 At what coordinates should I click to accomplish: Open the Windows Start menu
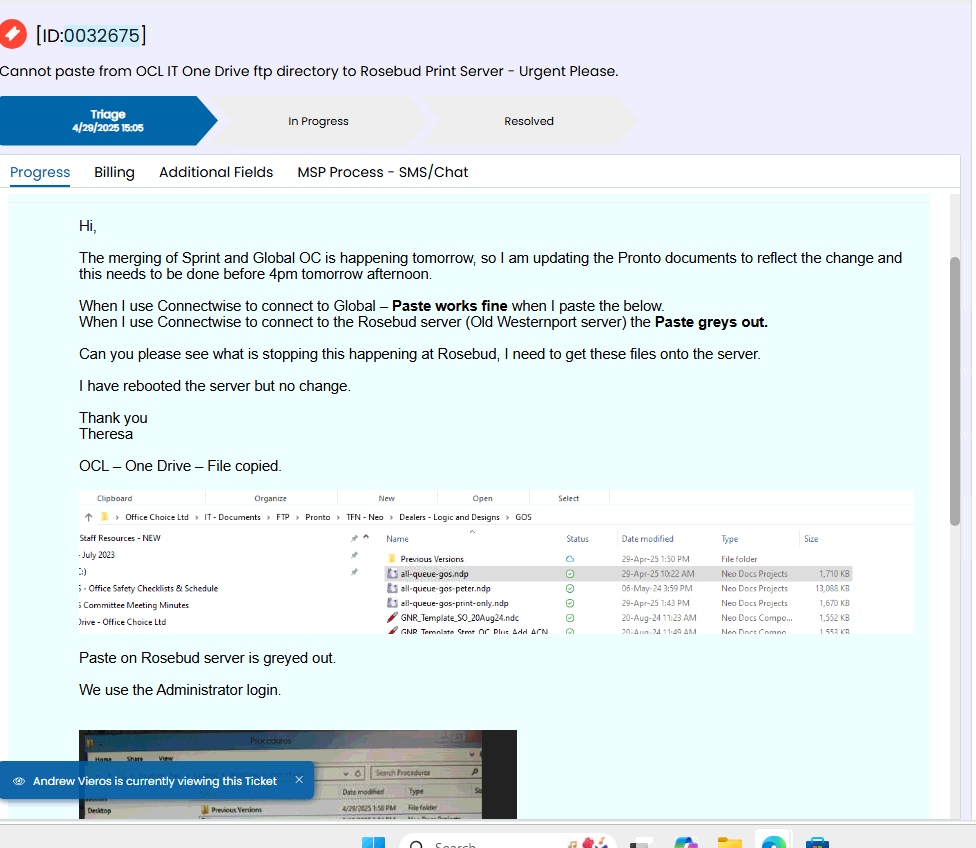pos(373,842)
